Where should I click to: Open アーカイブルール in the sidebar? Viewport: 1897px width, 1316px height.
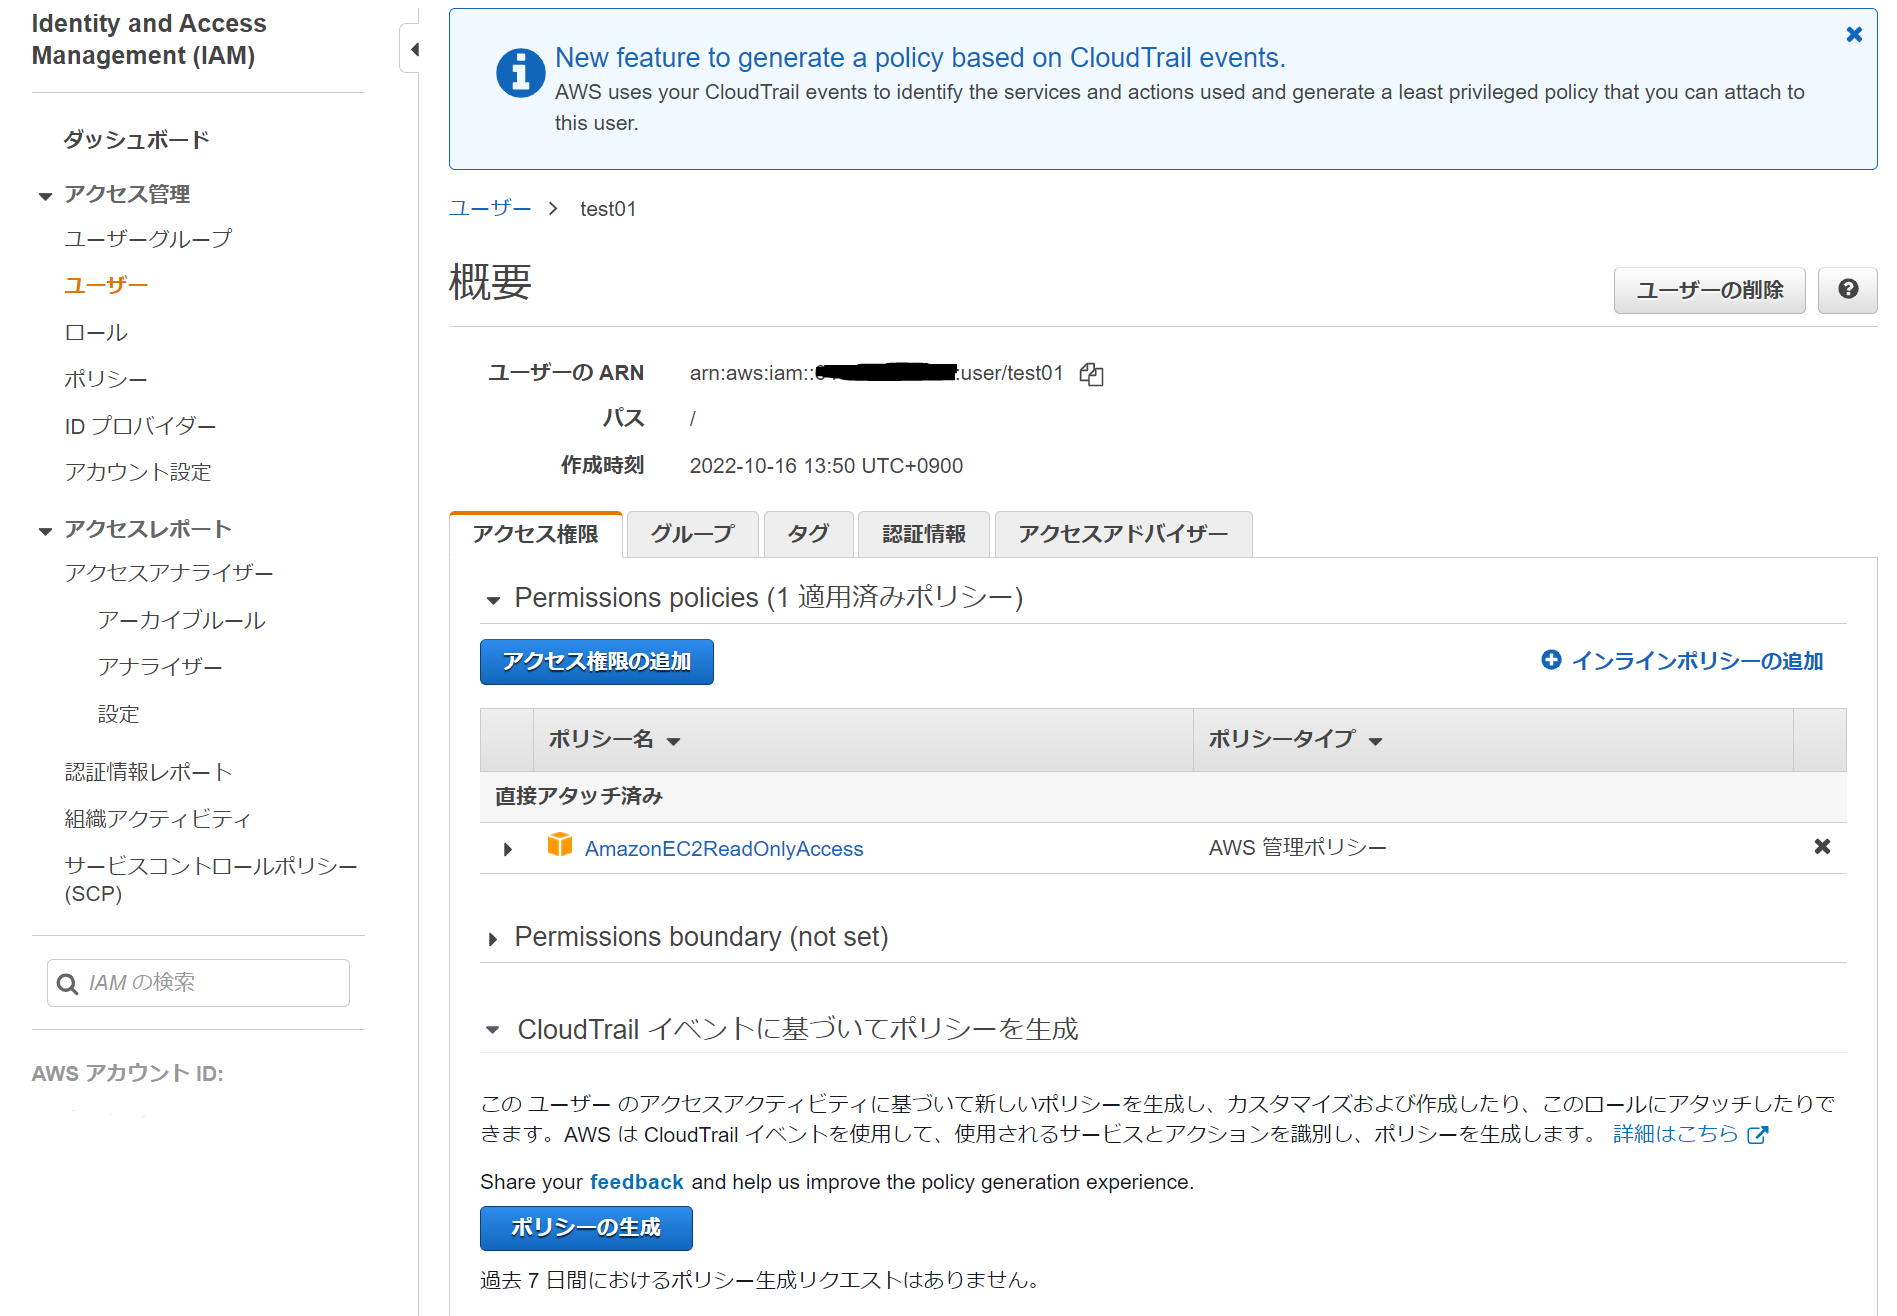(182, 620)
